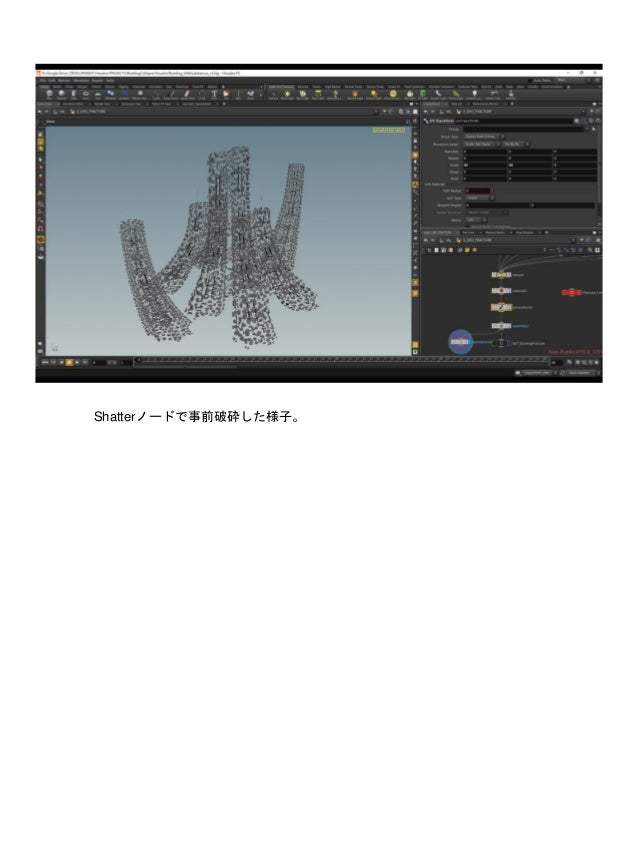Click the Translate X value field
Screen dimensions: 638x851
[485, 151]
